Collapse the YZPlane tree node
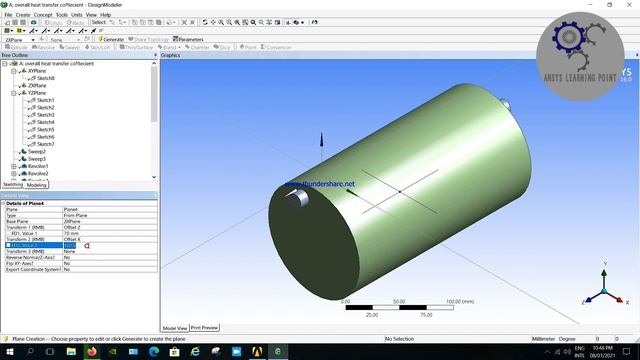640x360 pixels. 14,93
